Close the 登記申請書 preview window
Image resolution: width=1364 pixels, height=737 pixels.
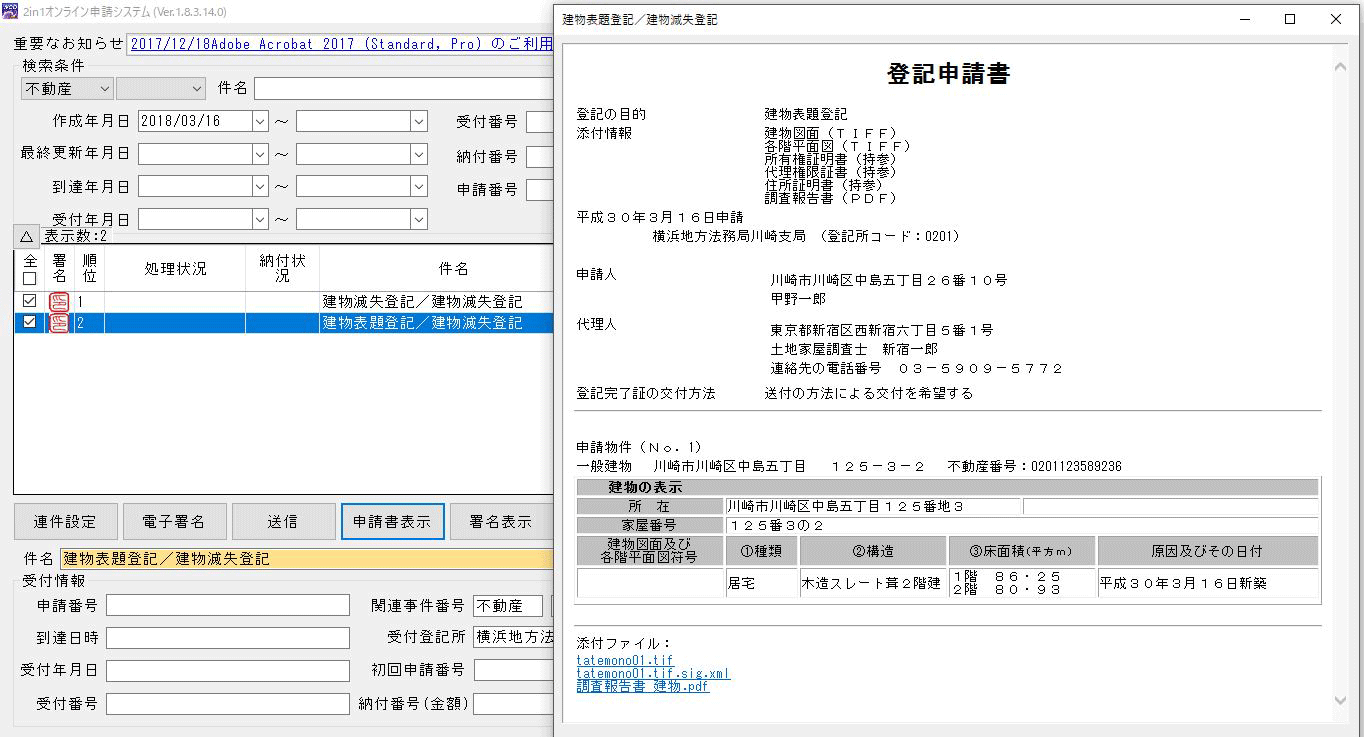click(x=1336, y=19)
